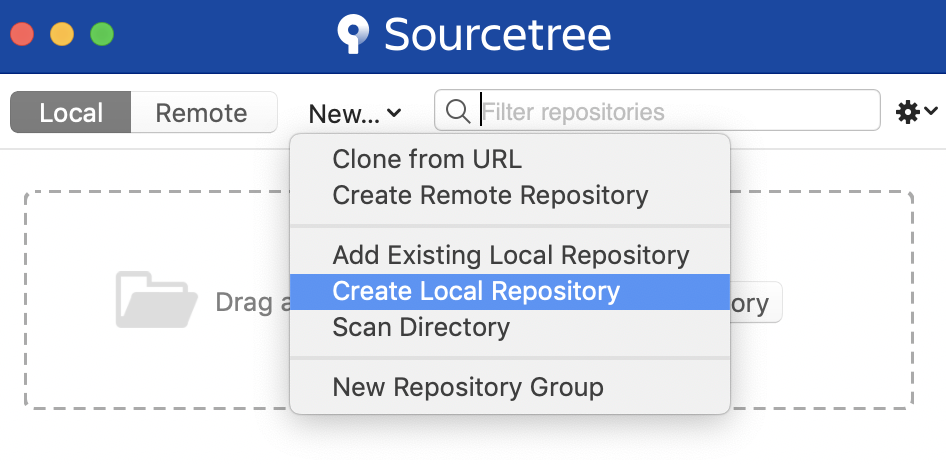The image size is (946, 464).
Task: Choose New Repository Group
Action: (x=510, y=387)
